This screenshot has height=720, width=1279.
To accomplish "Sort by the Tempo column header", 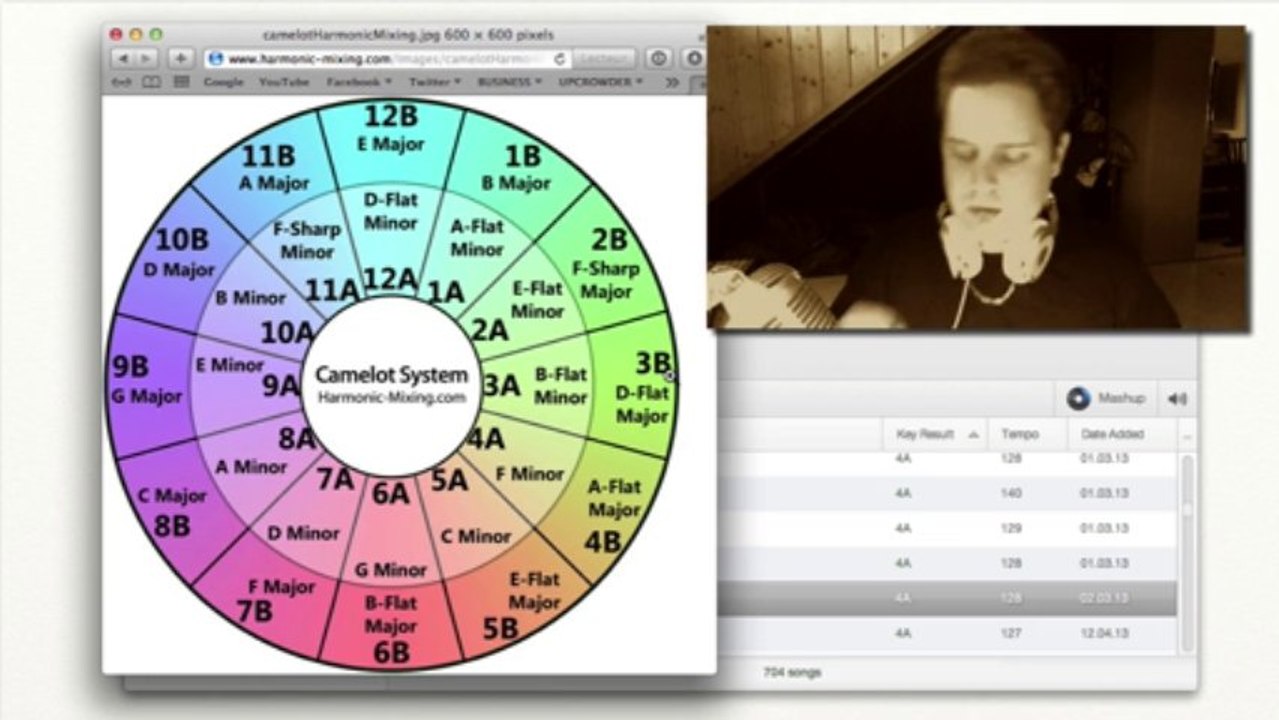I will [x=1028, y=434].
